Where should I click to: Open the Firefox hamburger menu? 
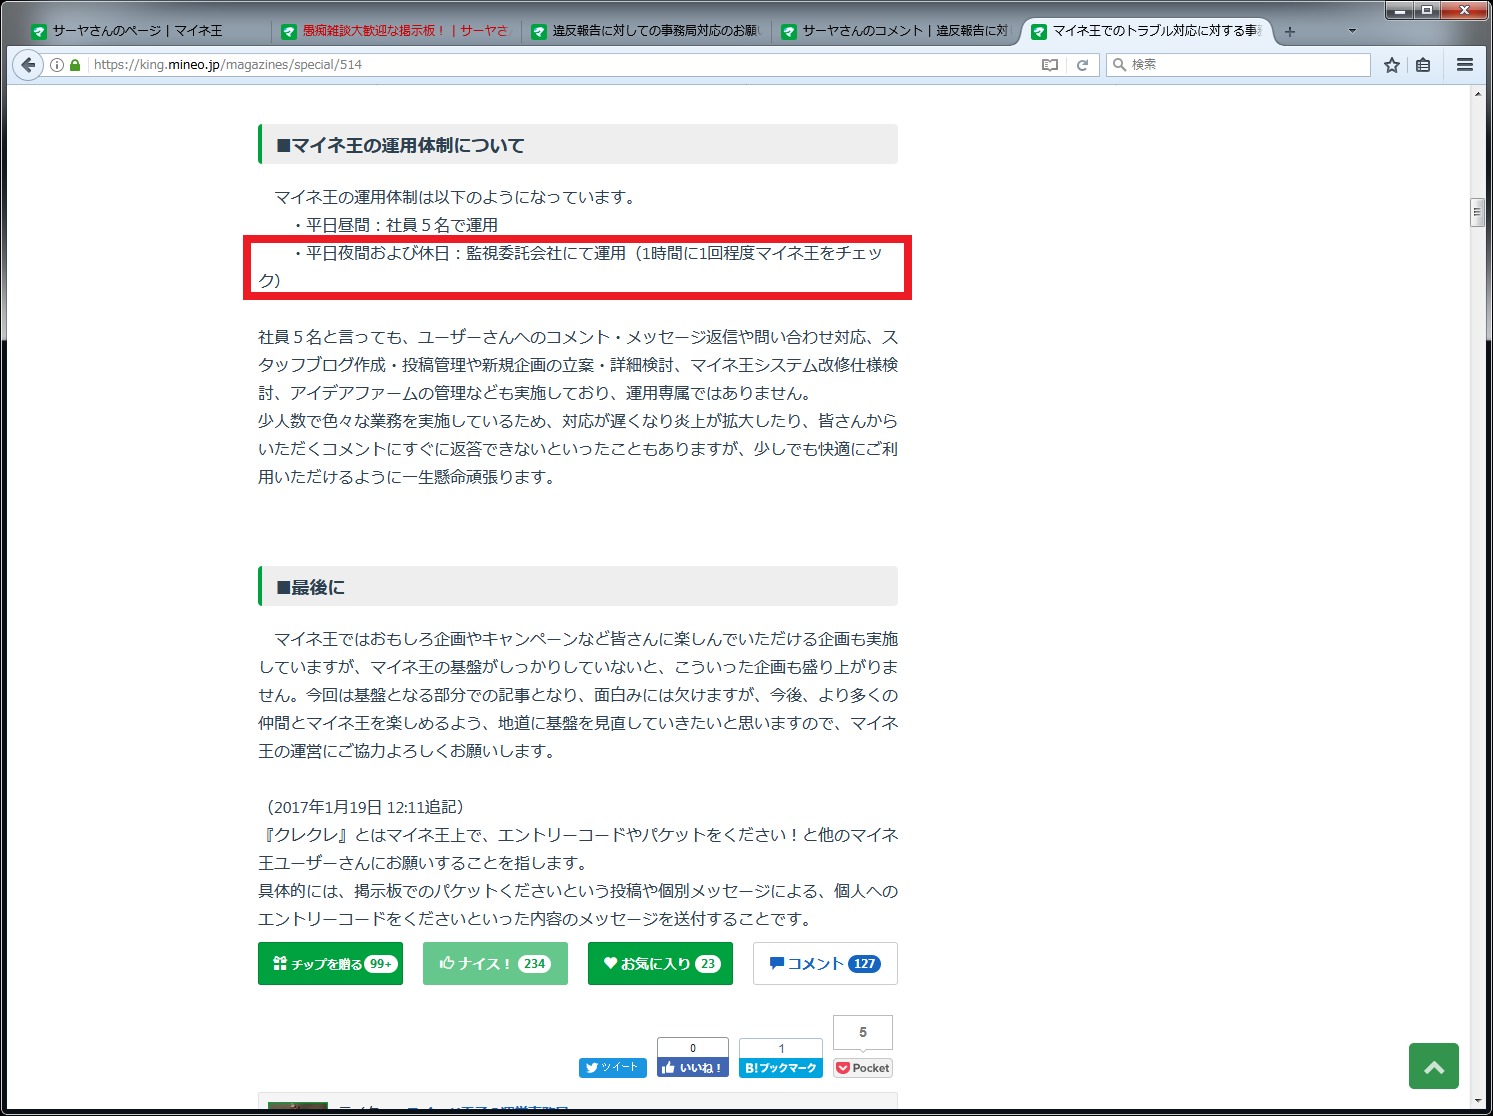[1465, 65]
